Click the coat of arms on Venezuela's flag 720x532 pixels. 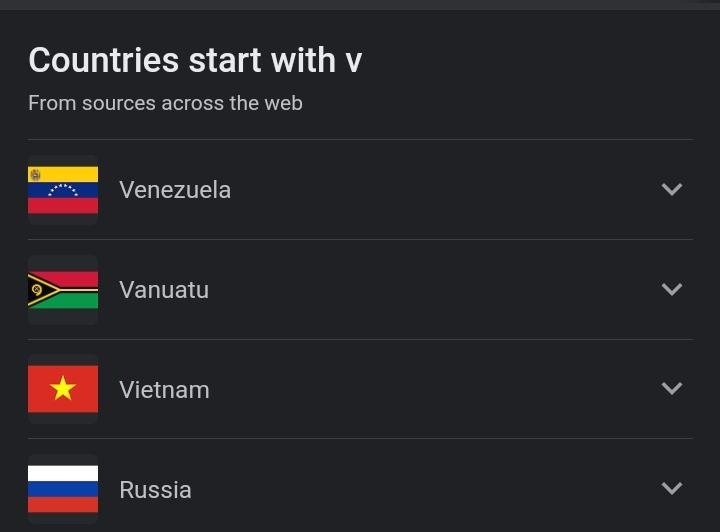pos(35,174)
